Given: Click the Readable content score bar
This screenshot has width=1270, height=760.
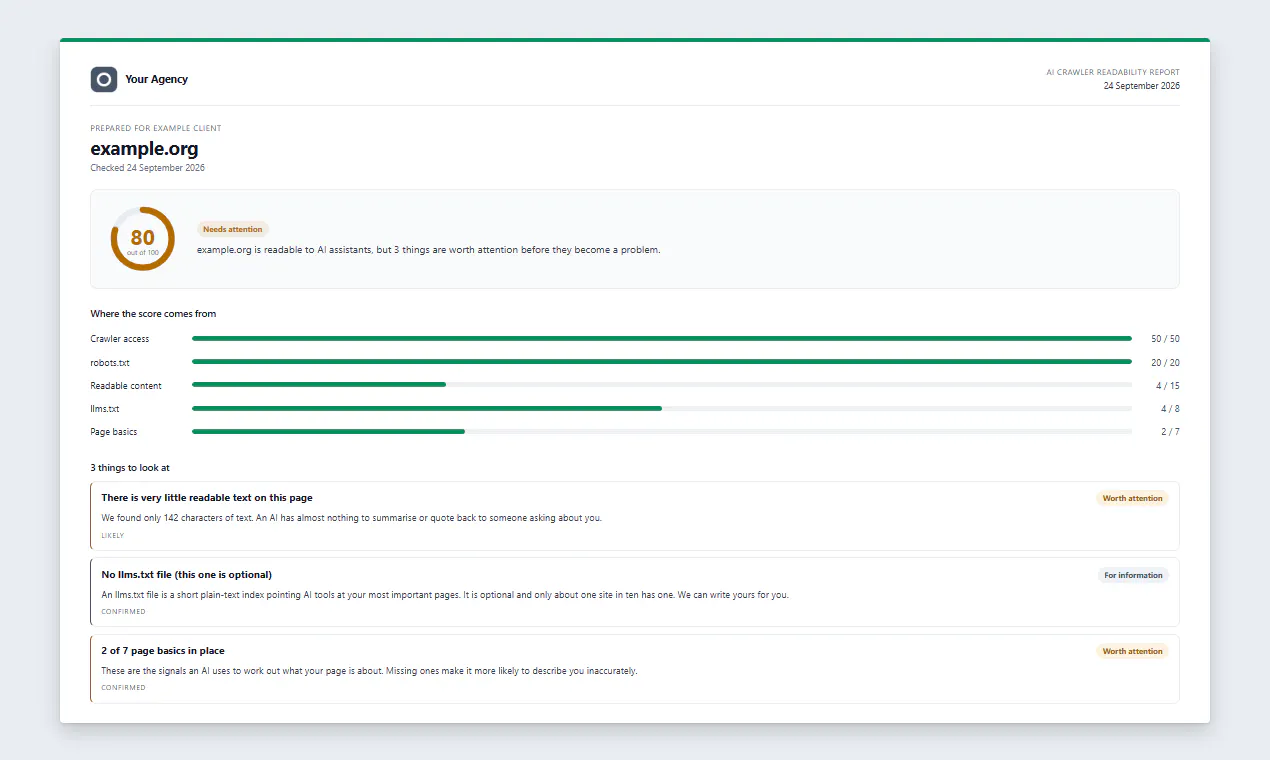Looking at the screenshot, I should click(662, 385).
